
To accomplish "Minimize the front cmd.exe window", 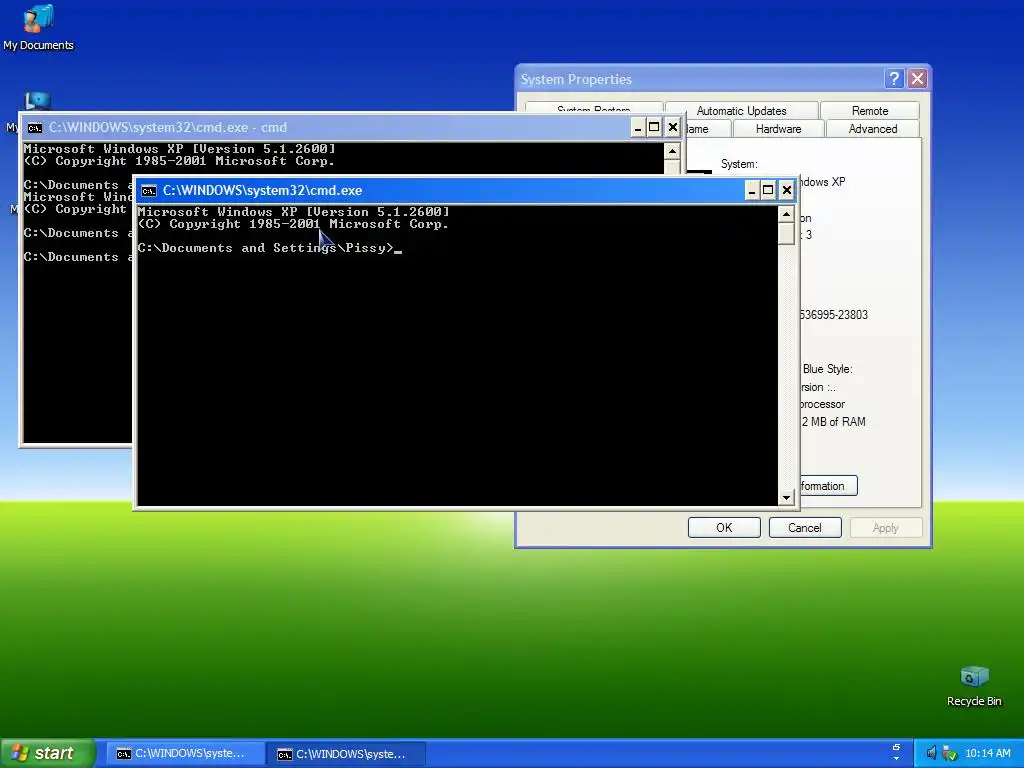I will [752, 191].
